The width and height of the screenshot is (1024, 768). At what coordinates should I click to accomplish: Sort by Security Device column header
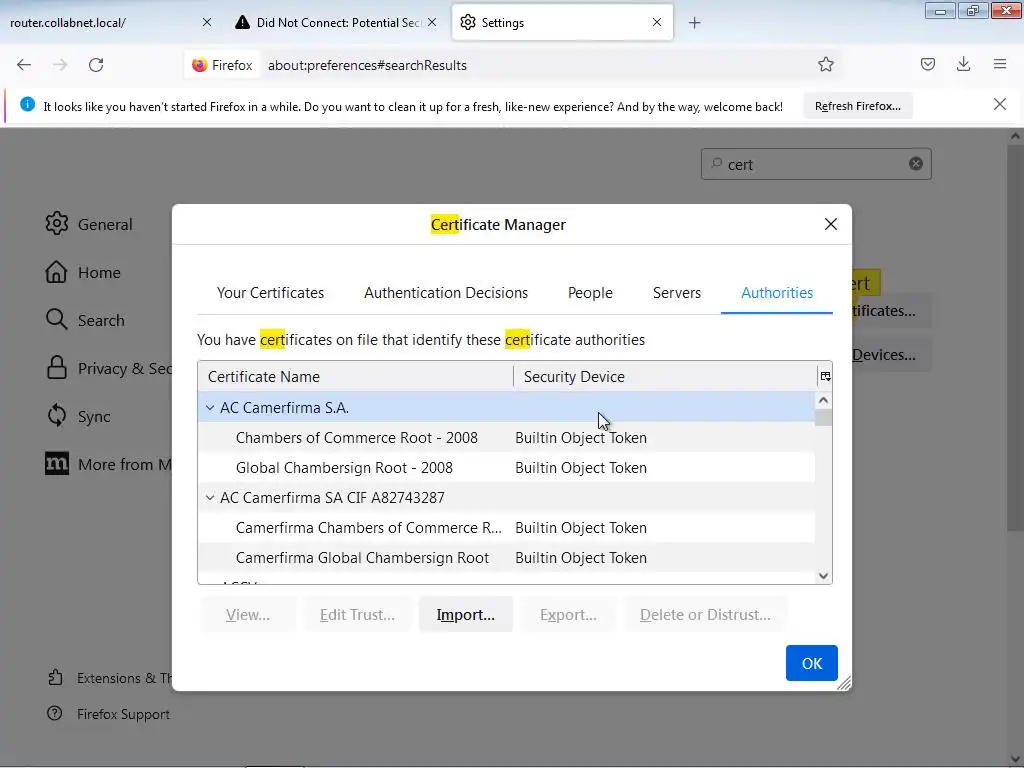point(665,376)
